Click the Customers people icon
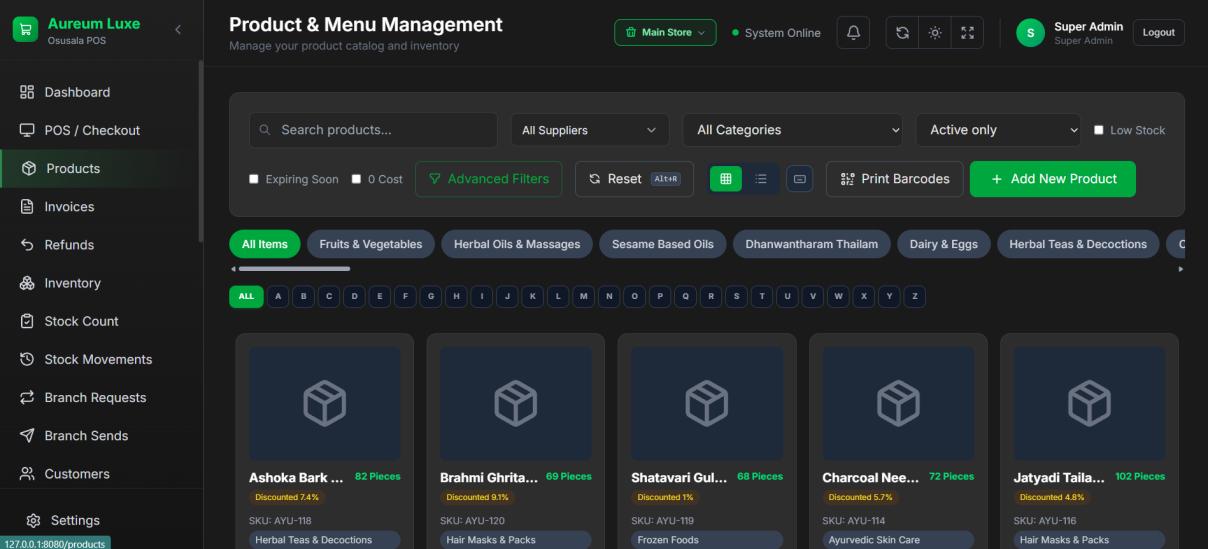The height and width of the screenshot is (549, 1208). point(27,473)
